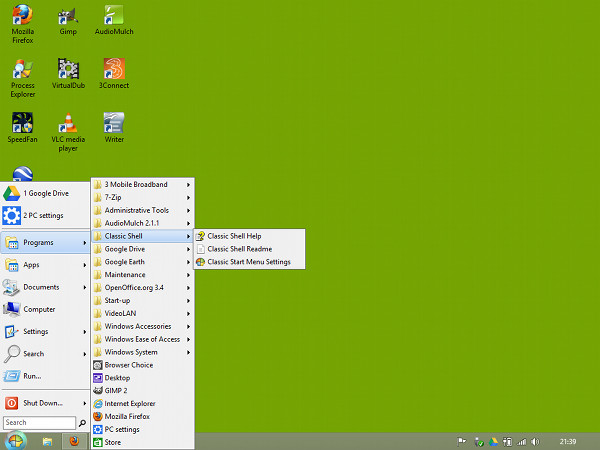The height and width of the screenshot is (450, 600).
Task: Open PC settings in Programs list
Action: click(142, 429)
